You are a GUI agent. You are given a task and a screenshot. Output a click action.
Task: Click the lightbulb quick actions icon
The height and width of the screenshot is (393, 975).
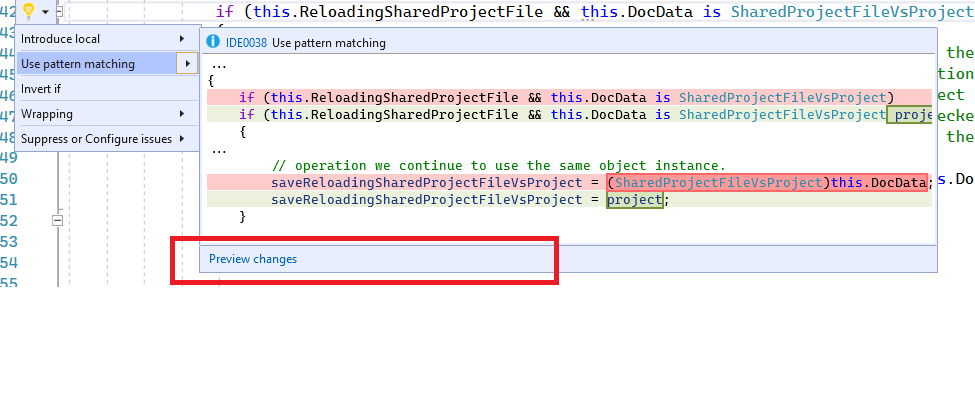coord(28,11)
